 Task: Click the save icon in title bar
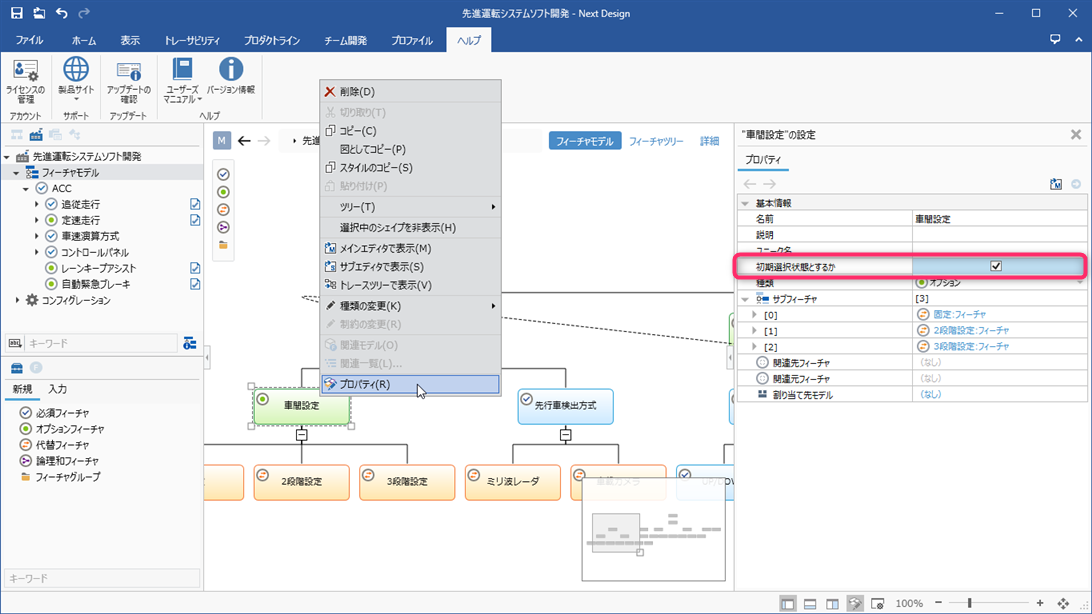16,13
